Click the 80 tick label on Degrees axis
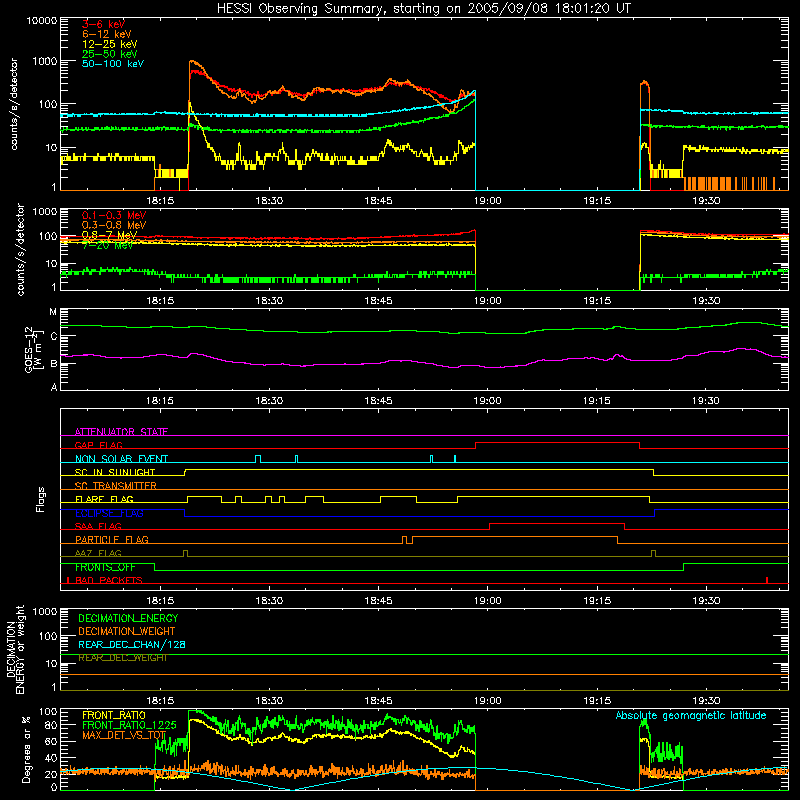 51,725
